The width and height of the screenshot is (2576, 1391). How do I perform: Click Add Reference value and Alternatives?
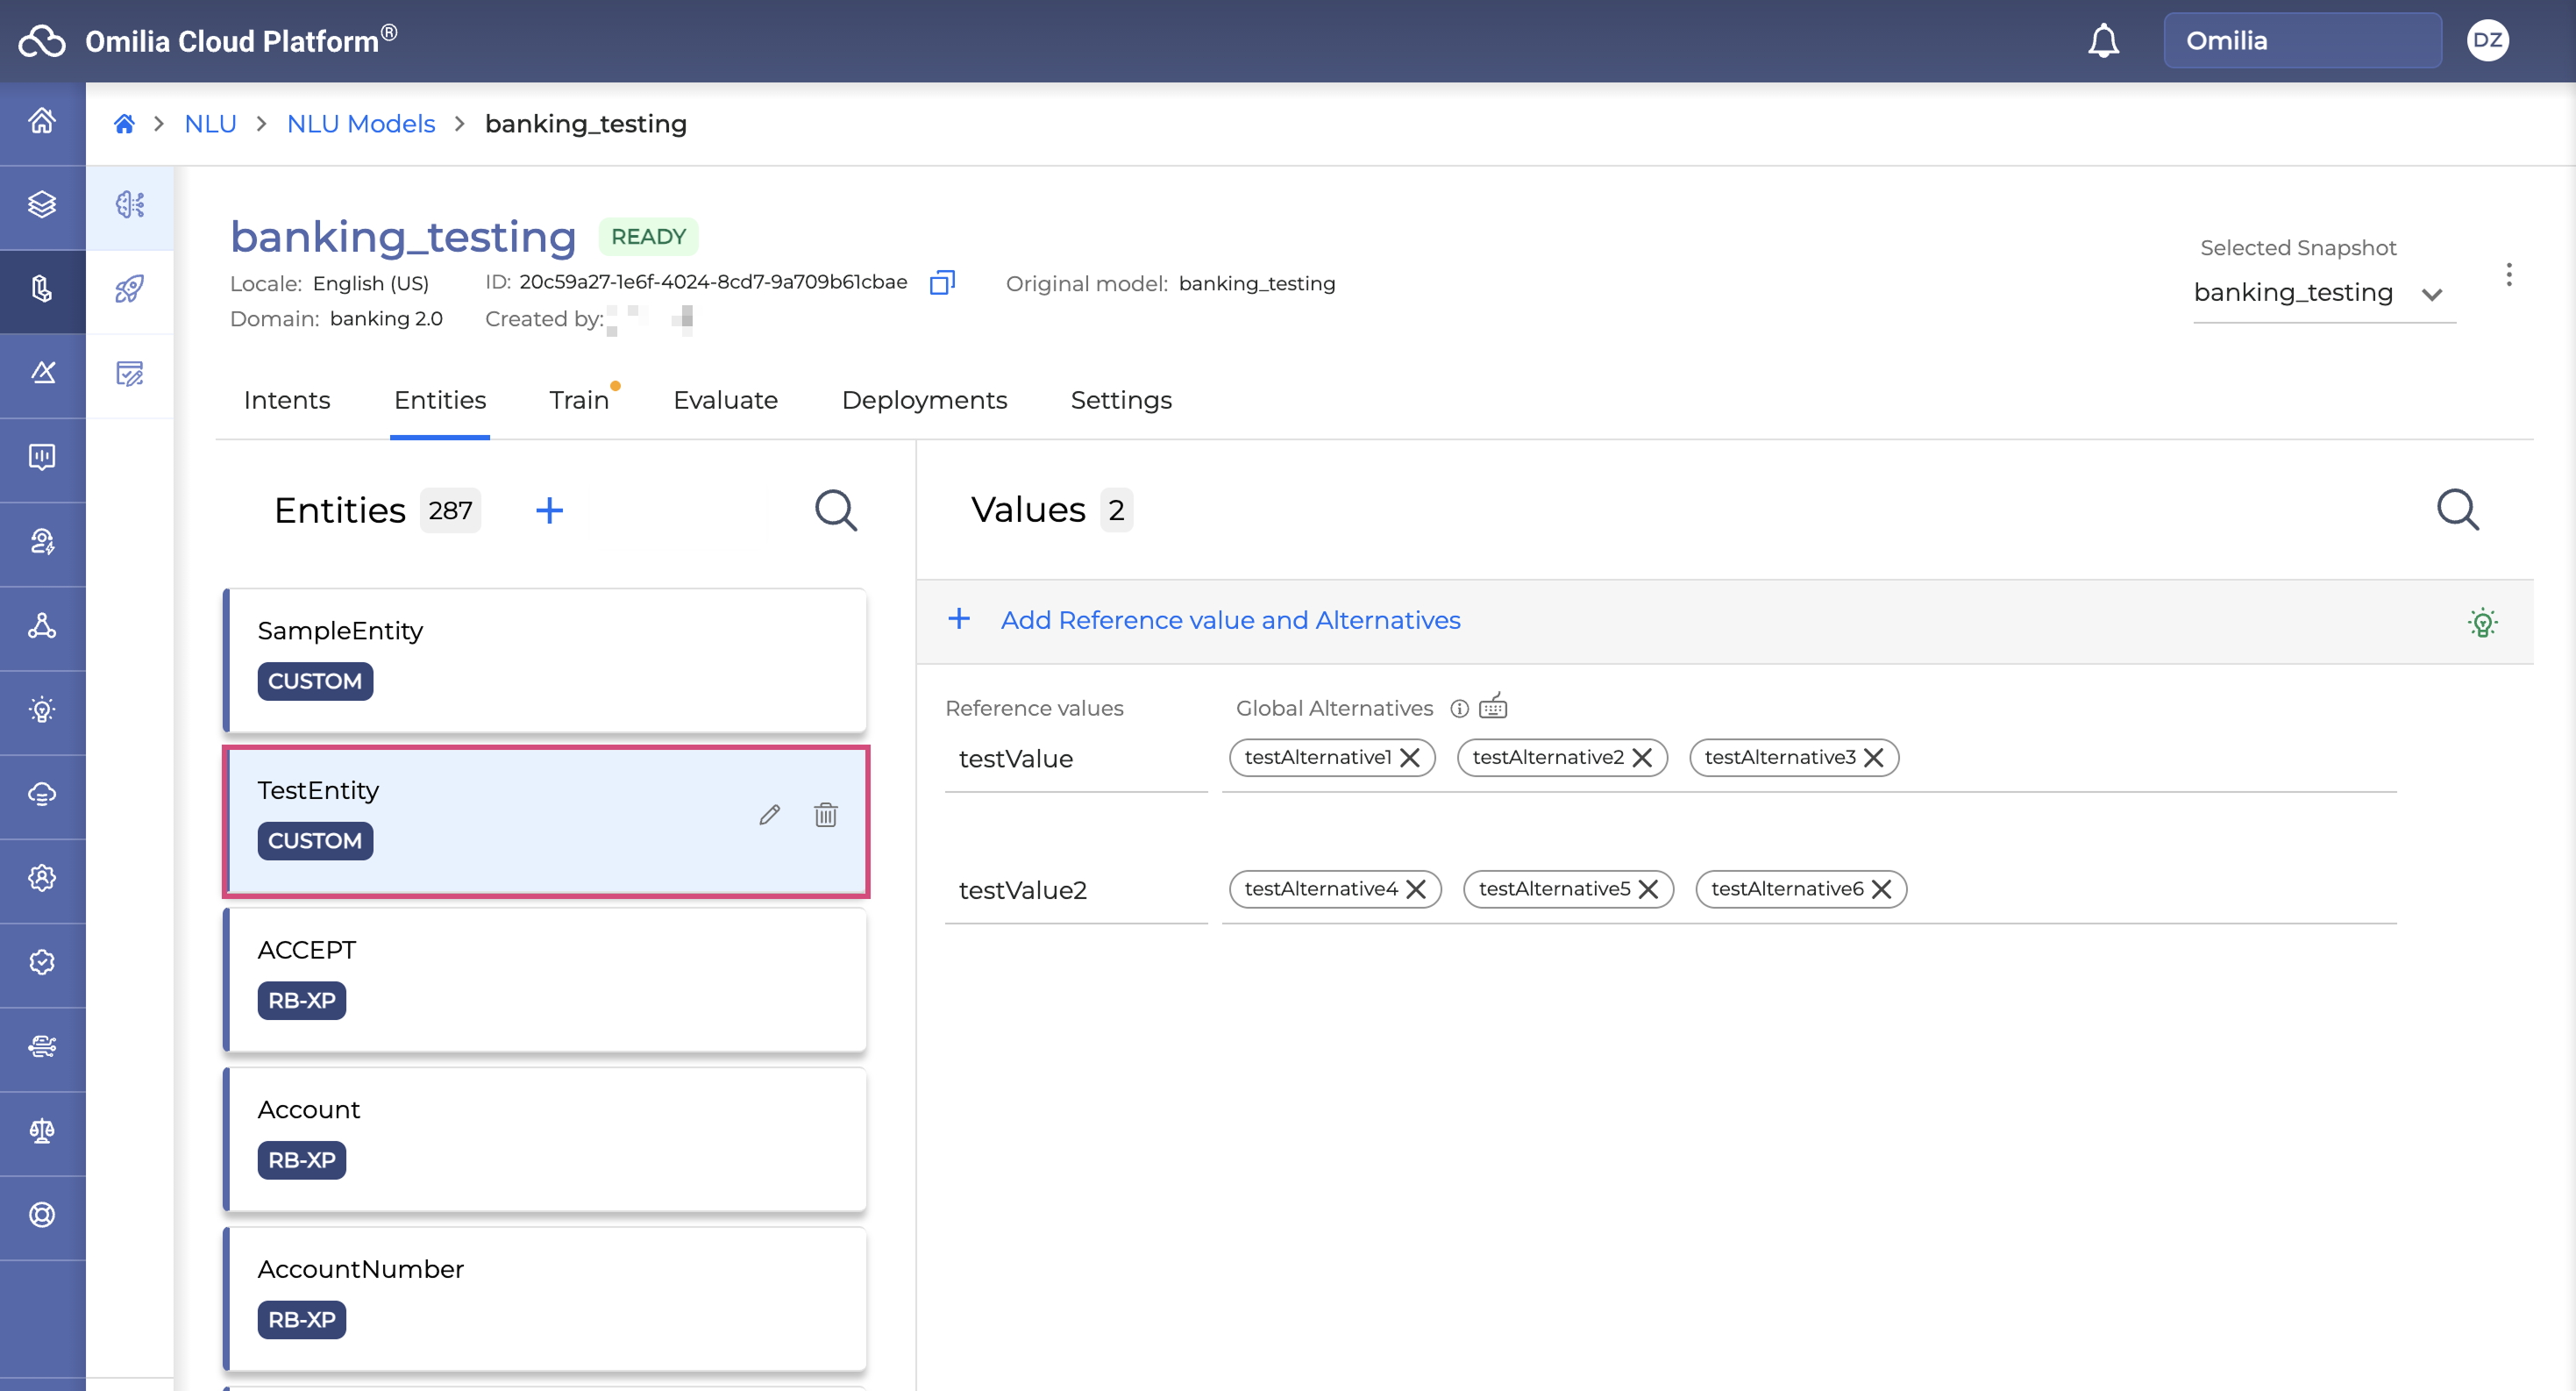click(x=1229, y=620)
